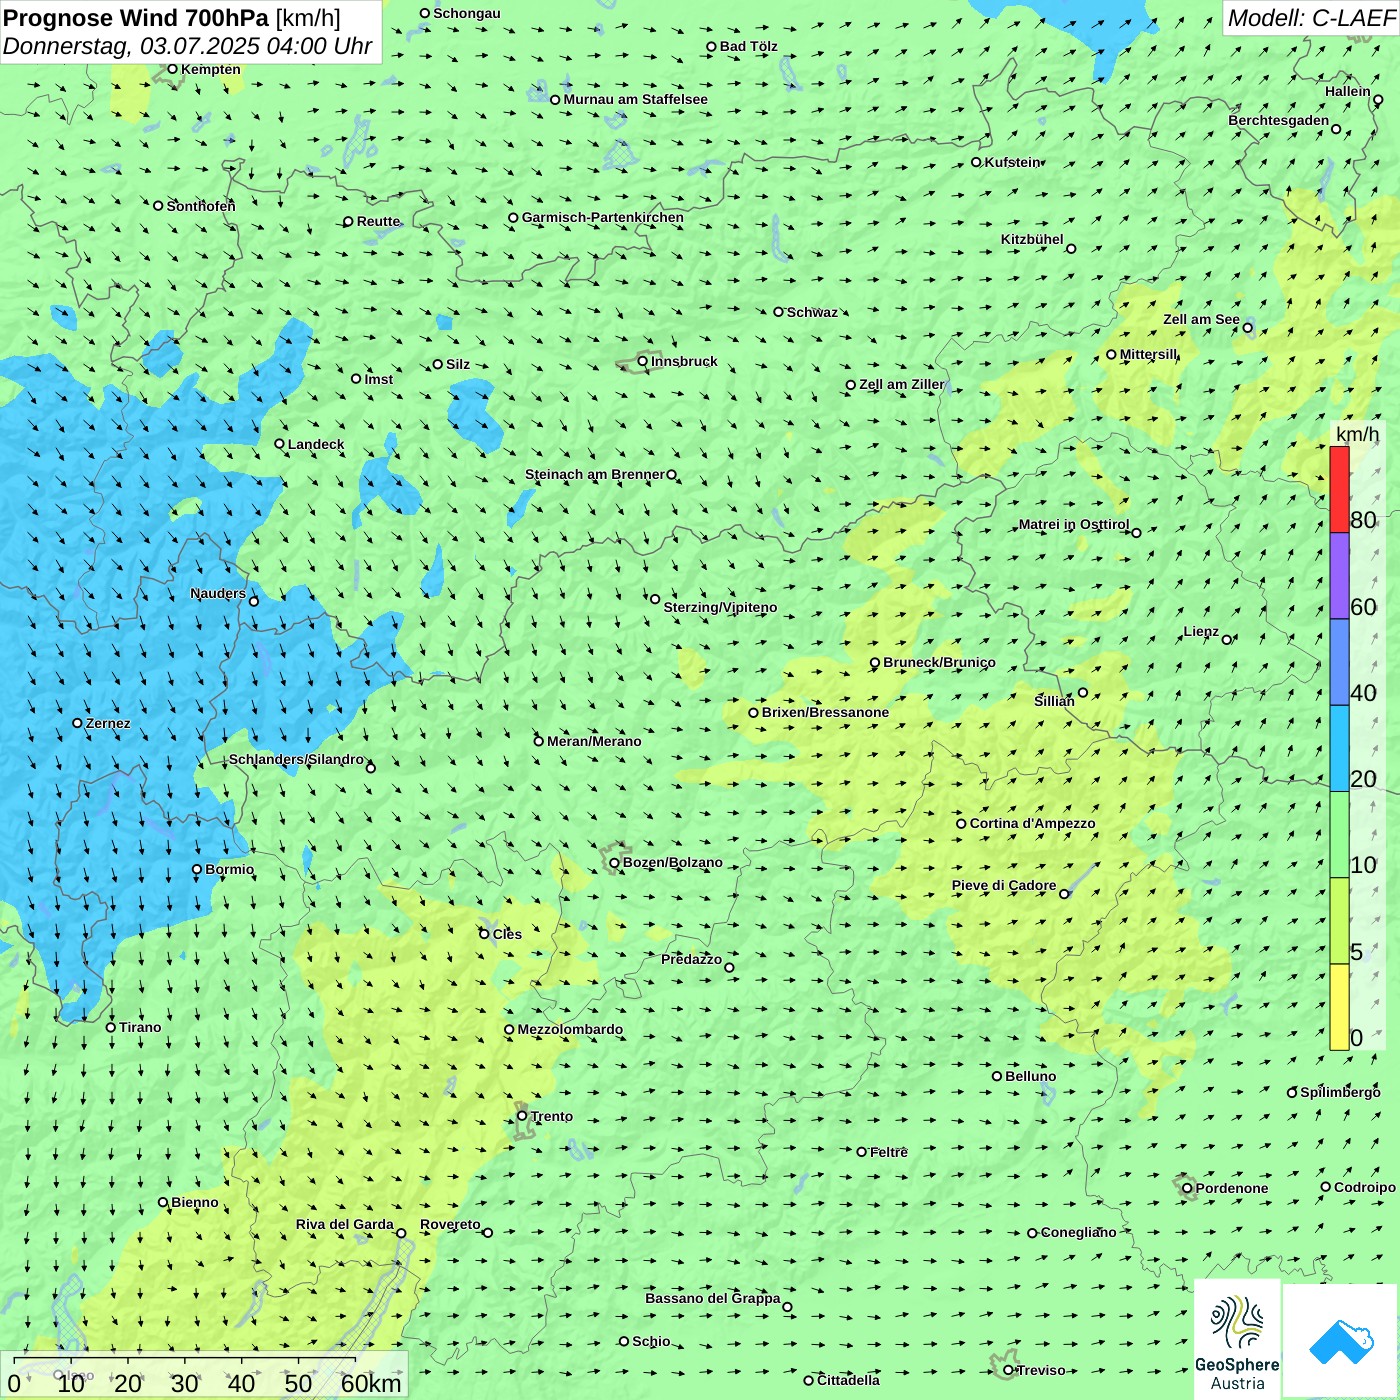
Task: Click the Landeck city marker
Action: pyautogui.click(x=280, y=444)
